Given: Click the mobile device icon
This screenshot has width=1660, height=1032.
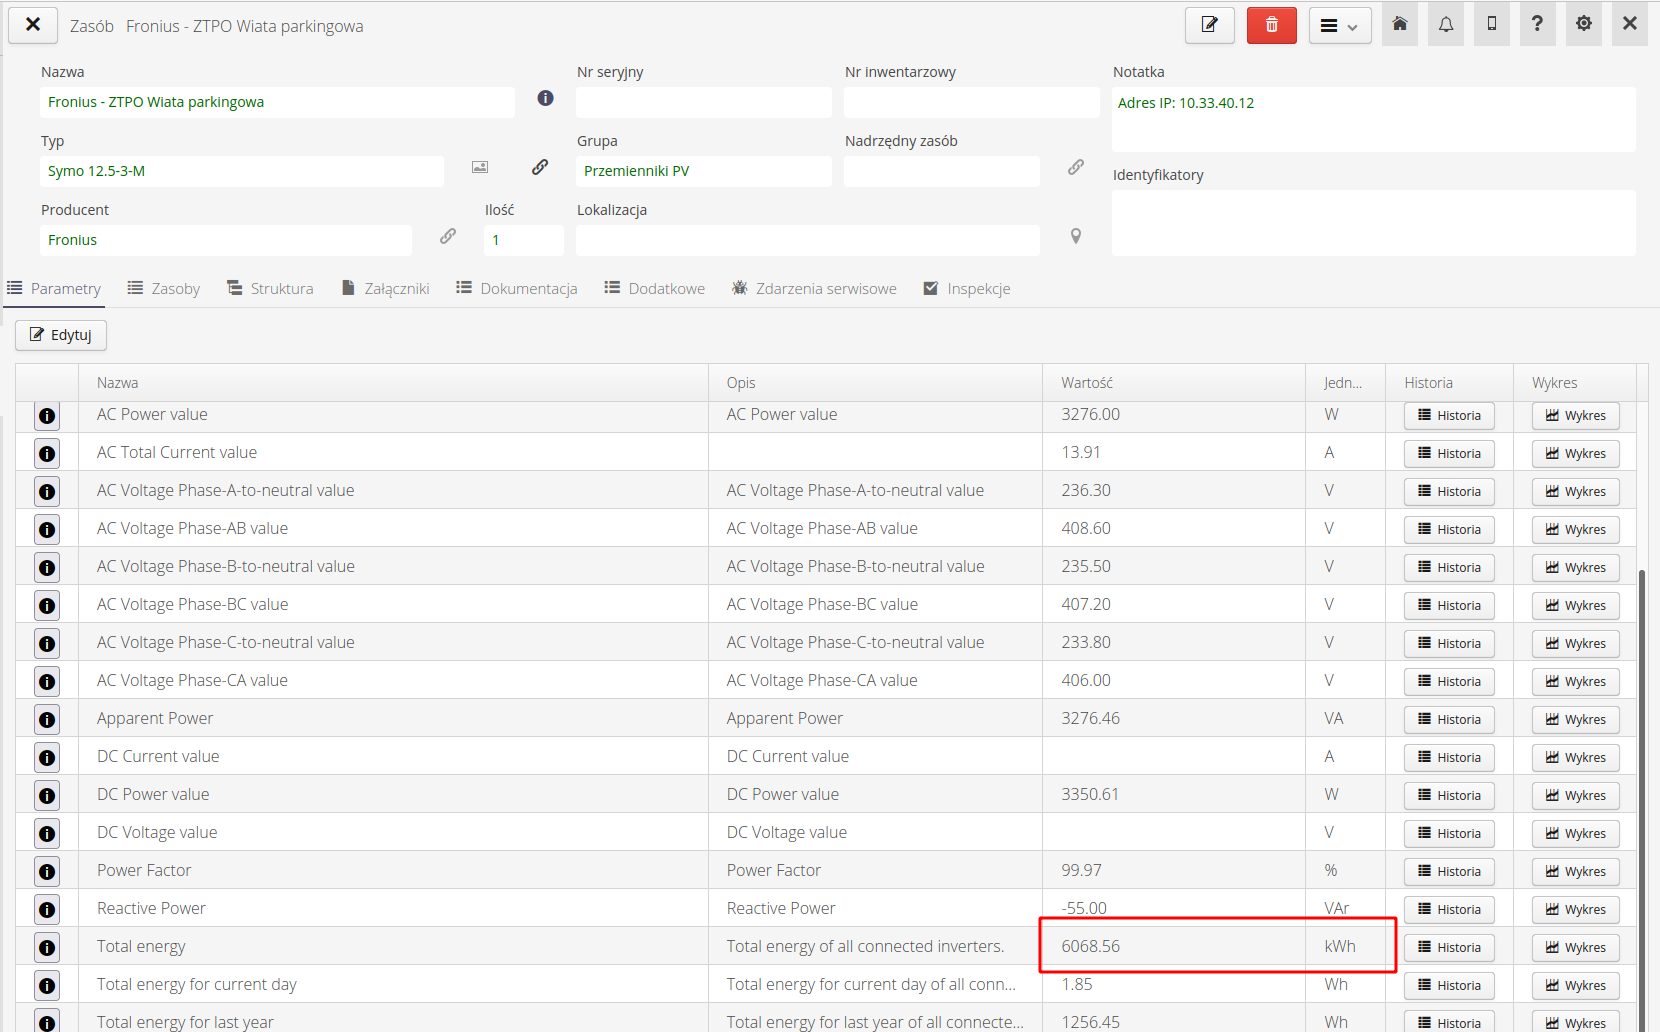Looking at the screenshot, I should [1492, 24].
